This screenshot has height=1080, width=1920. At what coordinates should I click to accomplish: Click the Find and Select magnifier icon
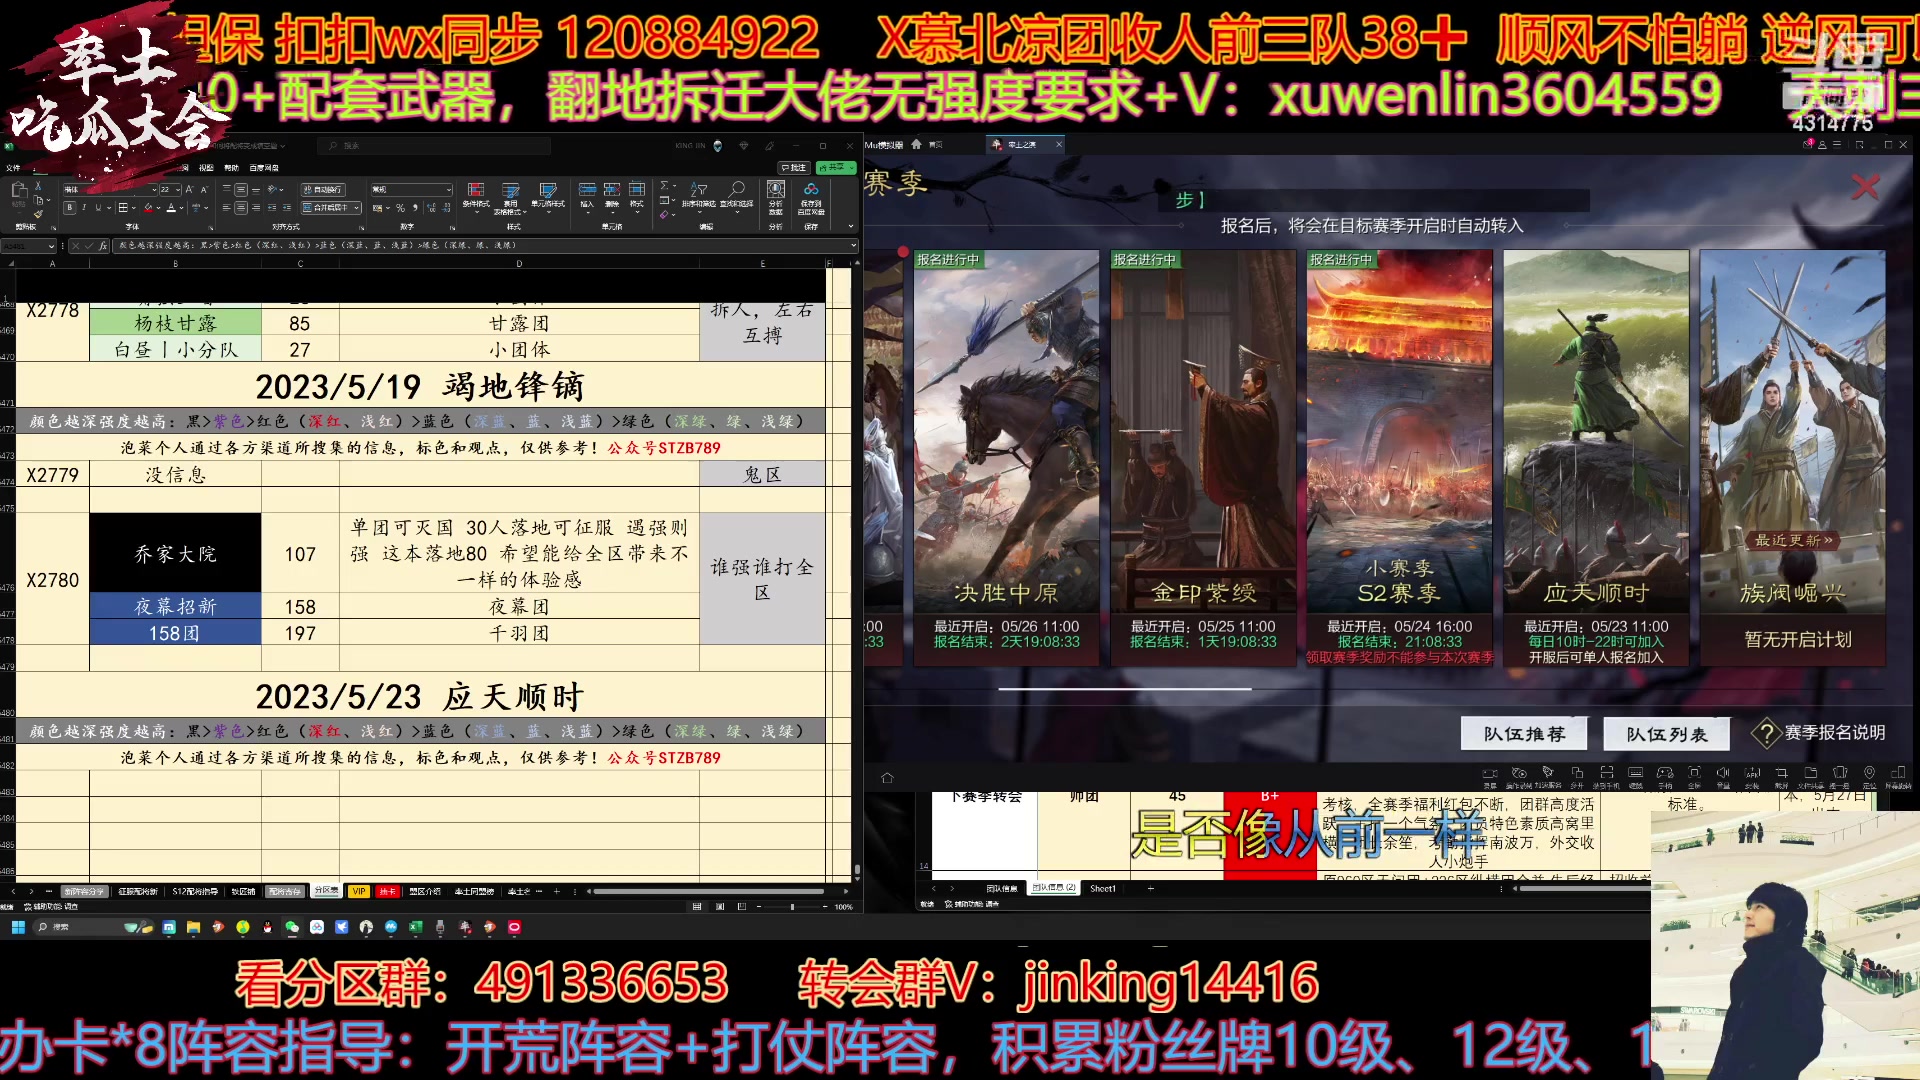(x=737, y=196)
